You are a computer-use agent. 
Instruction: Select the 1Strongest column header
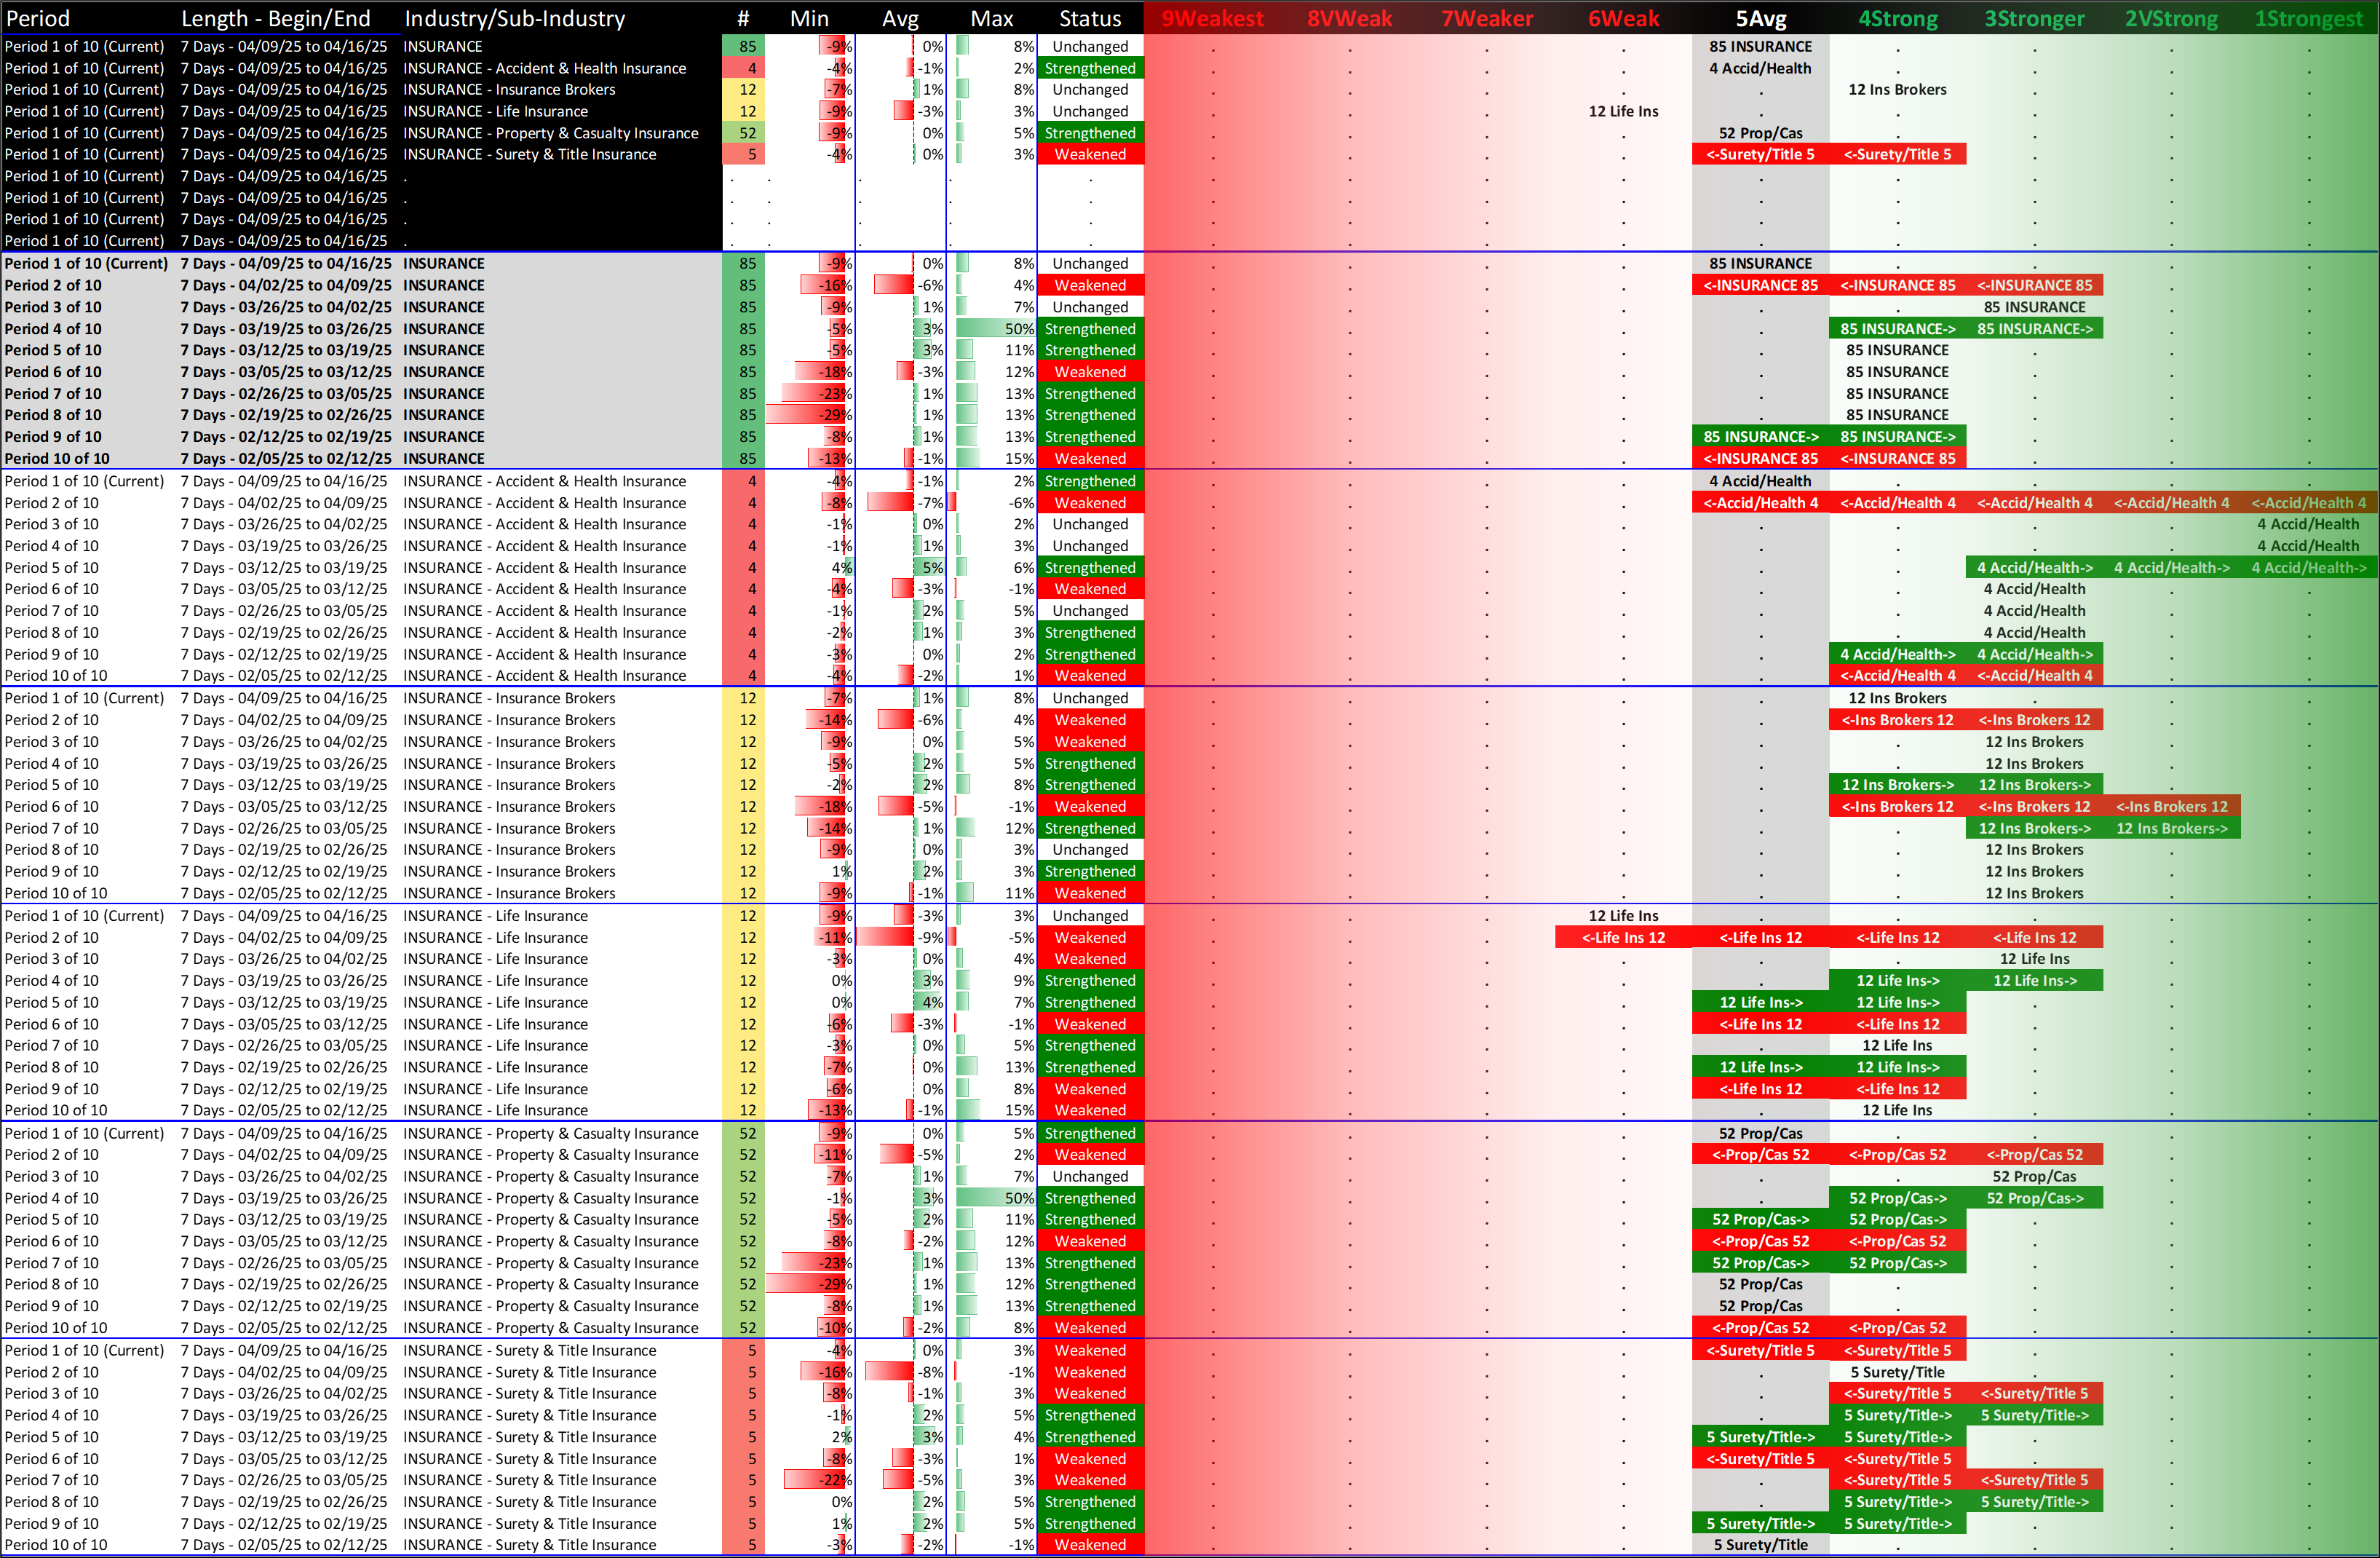pos(2308,18)
